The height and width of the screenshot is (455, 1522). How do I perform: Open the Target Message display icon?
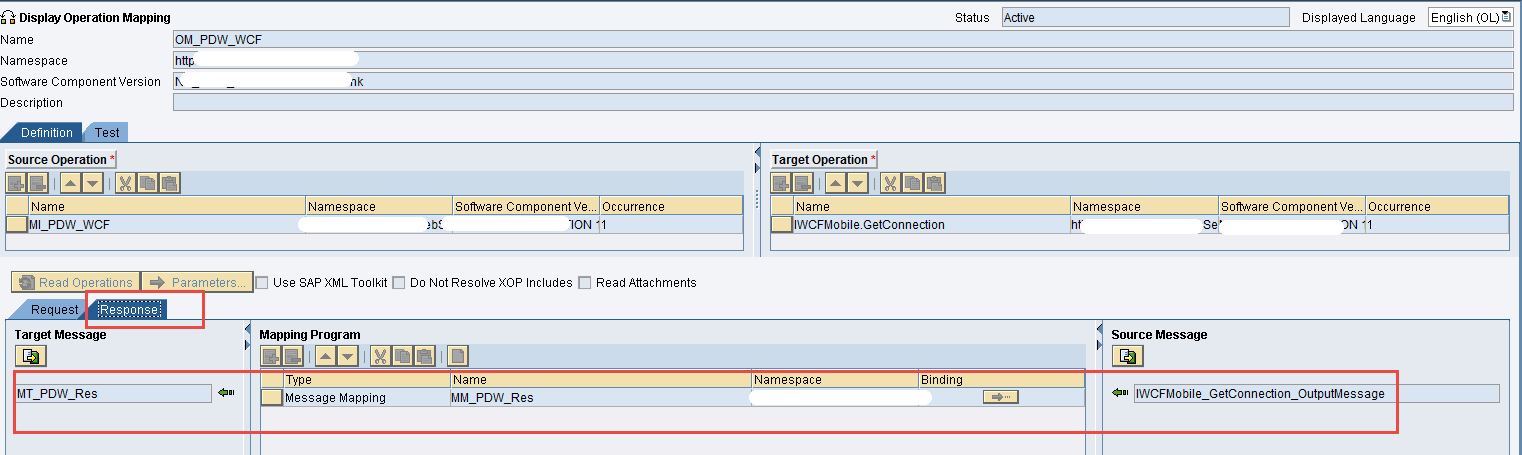click(x=31, y=356)
